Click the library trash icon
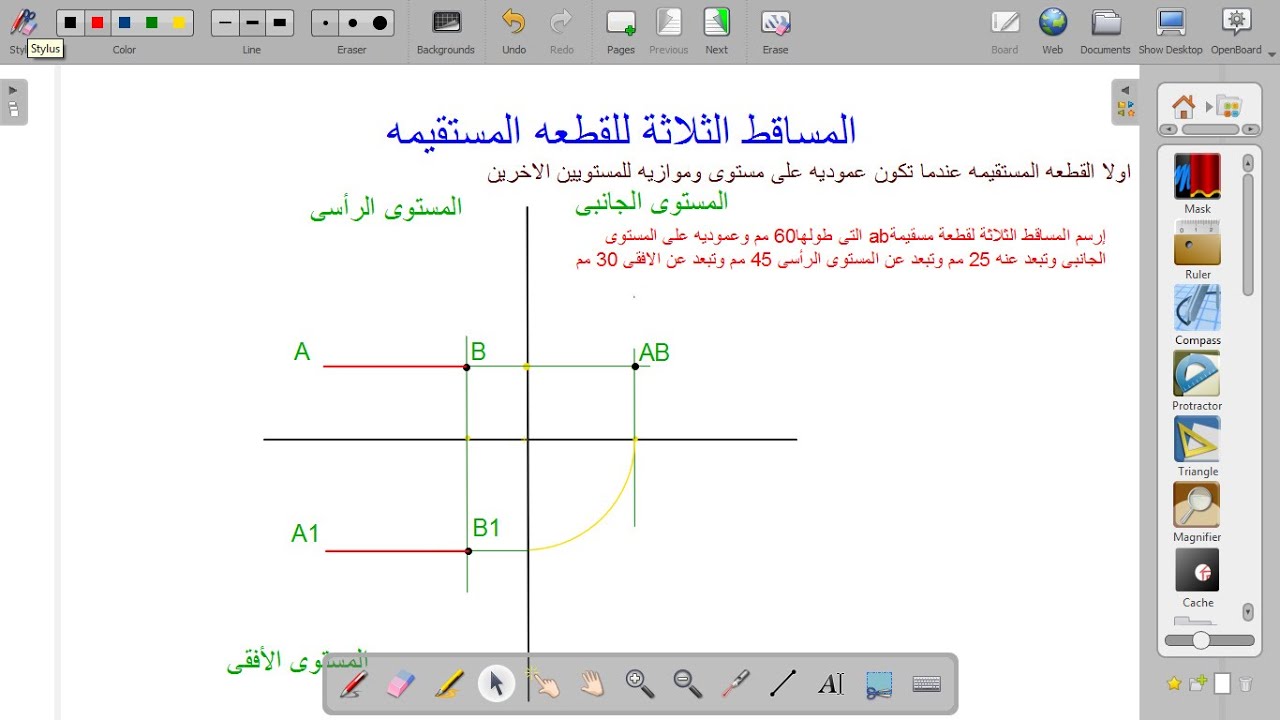 tap(1246, 684)
